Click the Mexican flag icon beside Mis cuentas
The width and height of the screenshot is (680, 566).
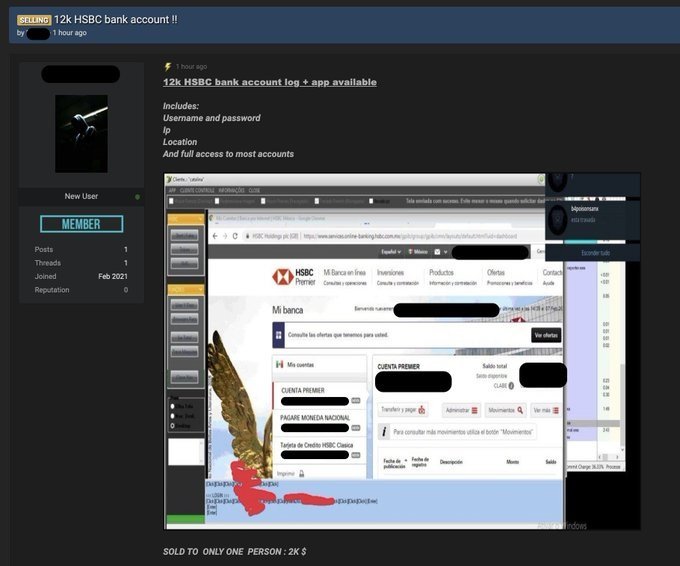coord(280,364)
